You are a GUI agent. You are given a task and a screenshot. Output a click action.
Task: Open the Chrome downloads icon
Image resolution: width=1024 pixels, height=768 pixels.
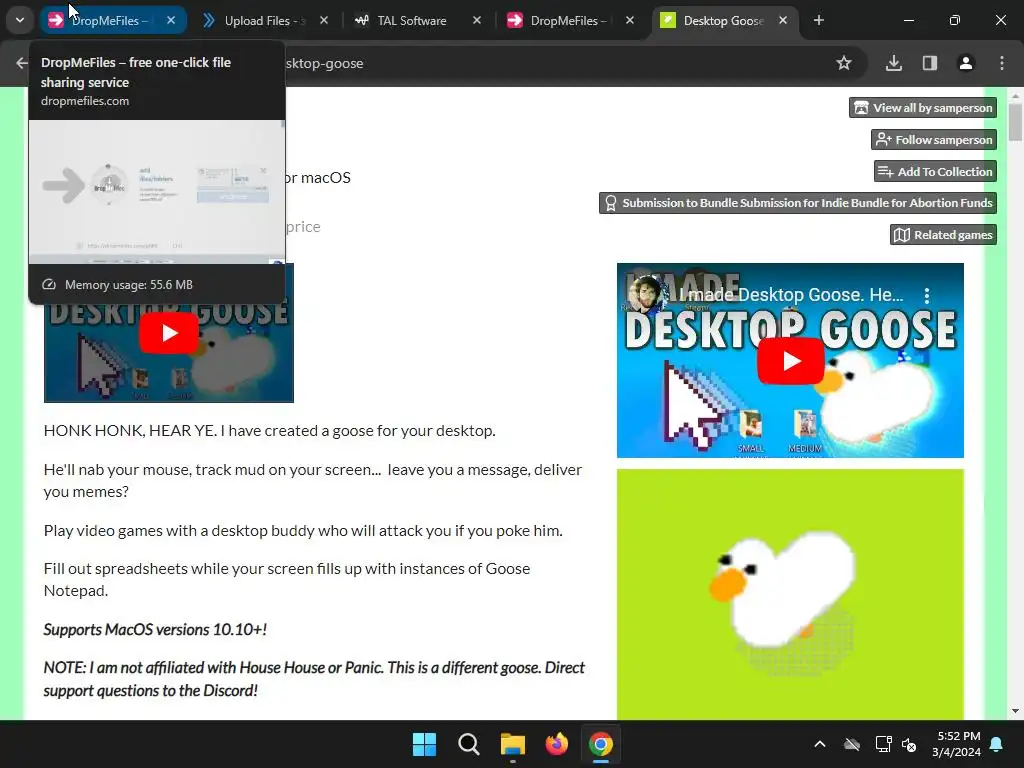coord(894,63)
